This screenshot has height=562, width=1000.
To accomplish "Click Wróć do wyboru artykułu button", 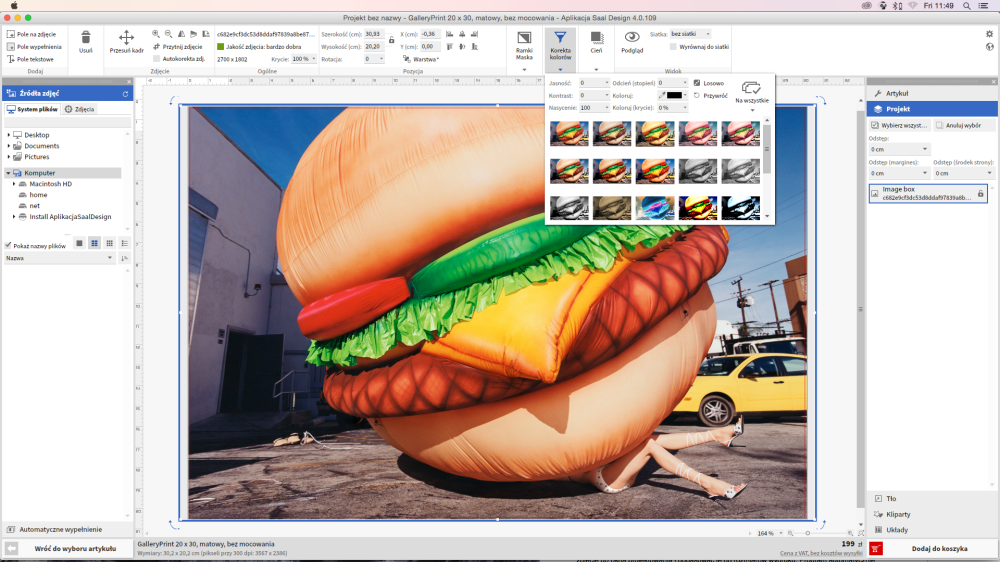I will click(75, 549).
